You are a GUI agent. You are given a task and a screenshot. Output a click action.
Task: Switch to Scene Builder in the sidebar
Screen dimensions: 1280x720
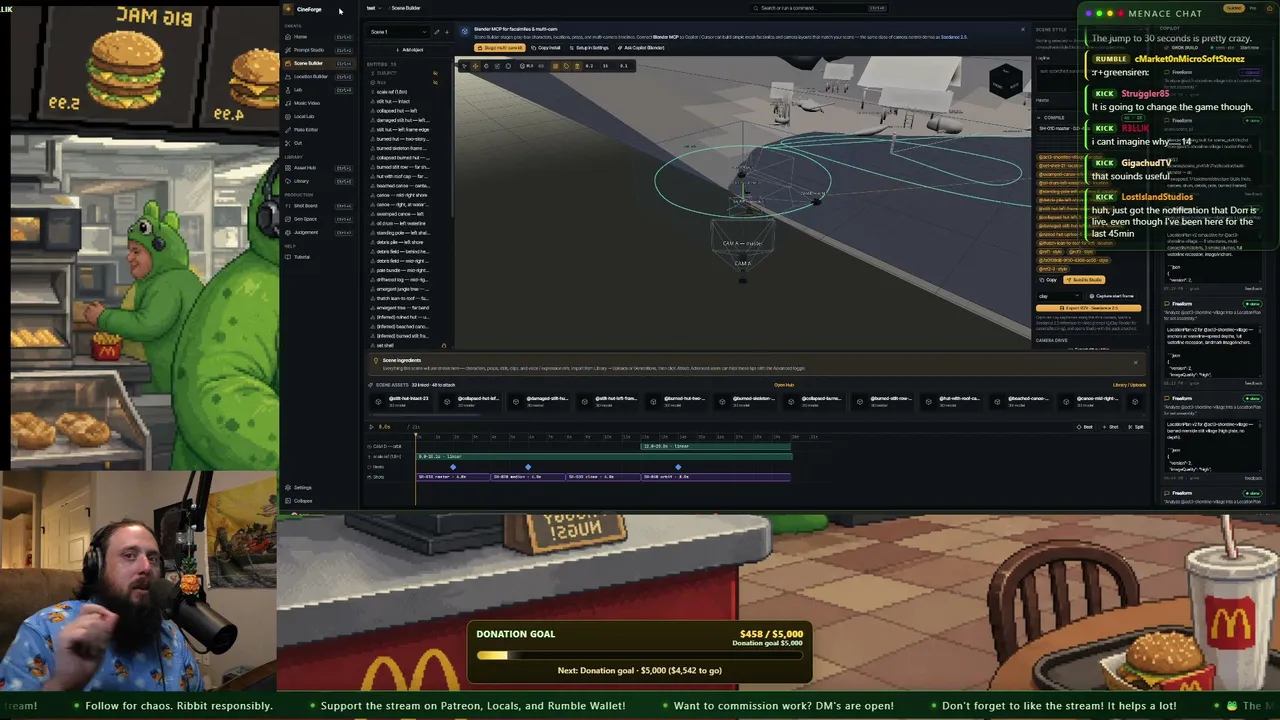(317, 63)
